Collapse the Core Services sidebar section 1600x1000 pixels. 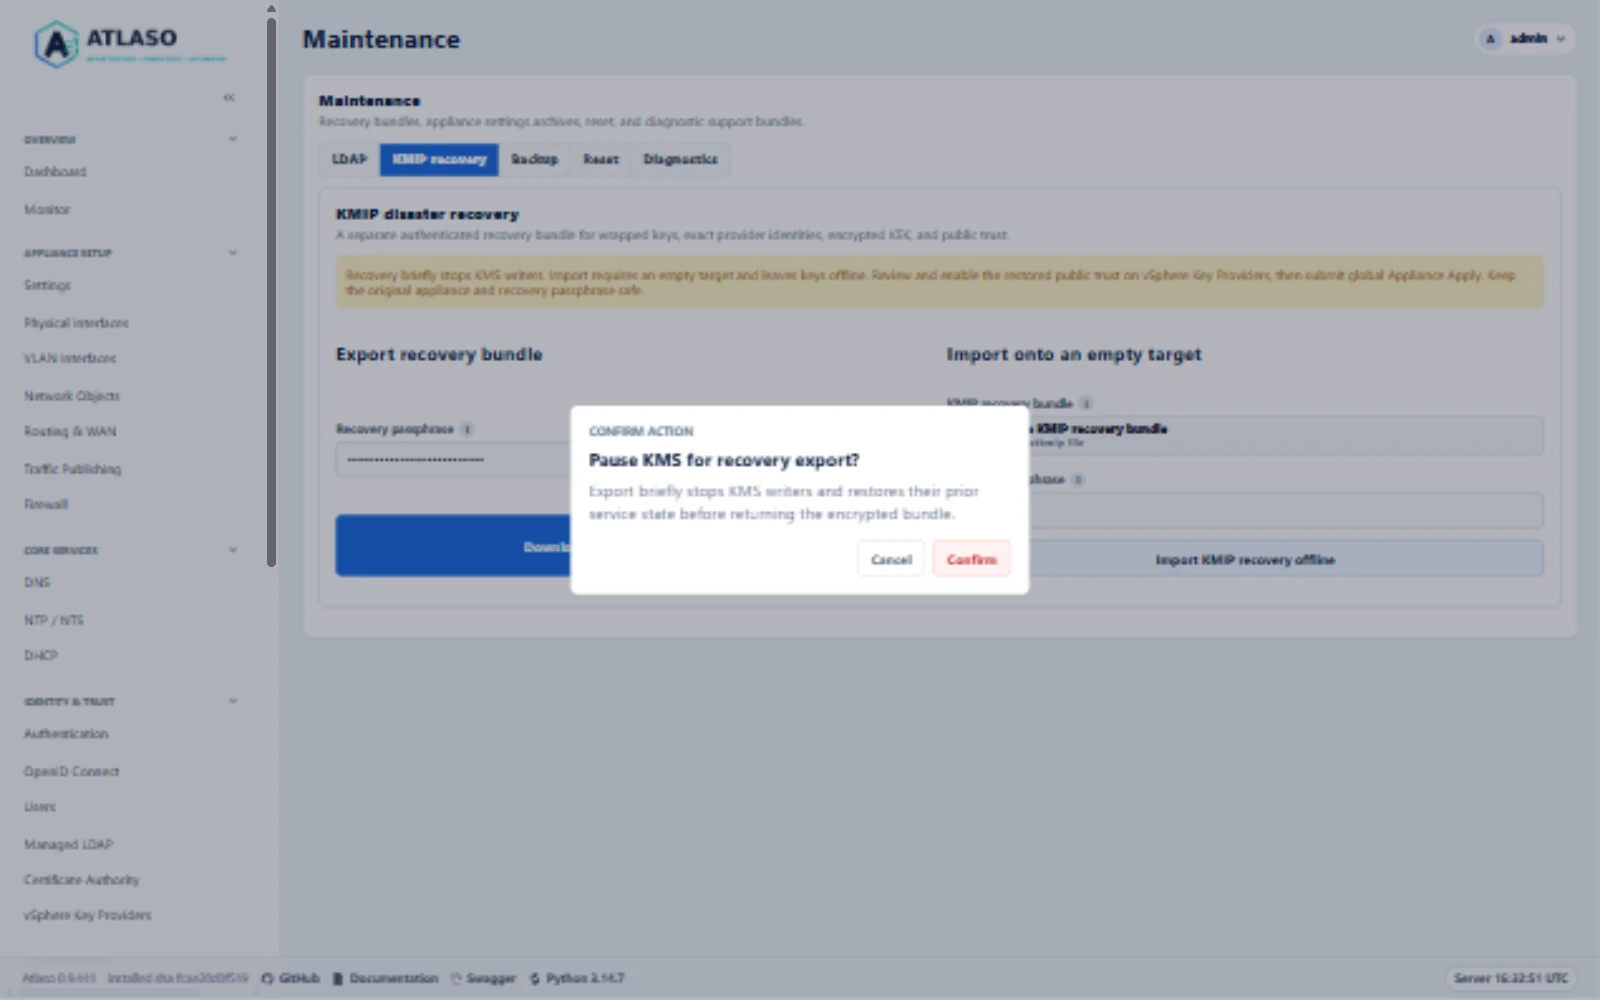(x=233, y=550)
